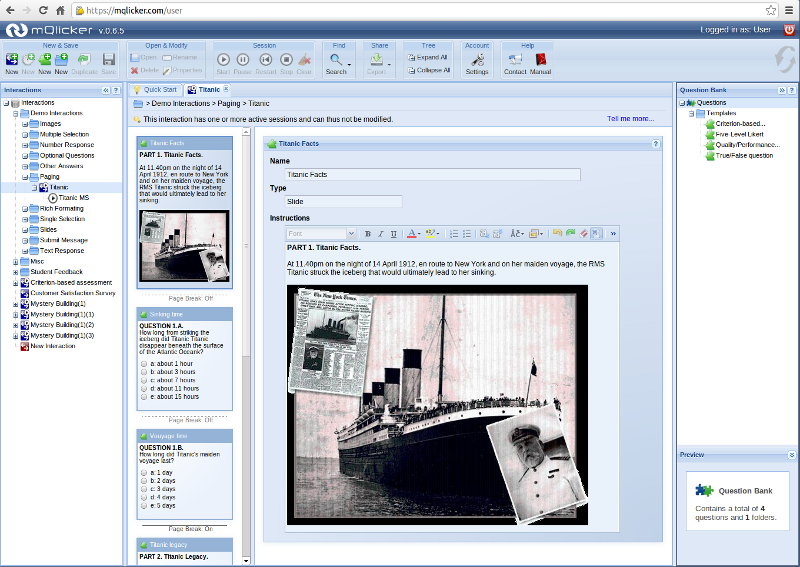This screenshot has width=800, height=567.
Task: Select answer 'a: 1 day'
Action: coord(144,473)
